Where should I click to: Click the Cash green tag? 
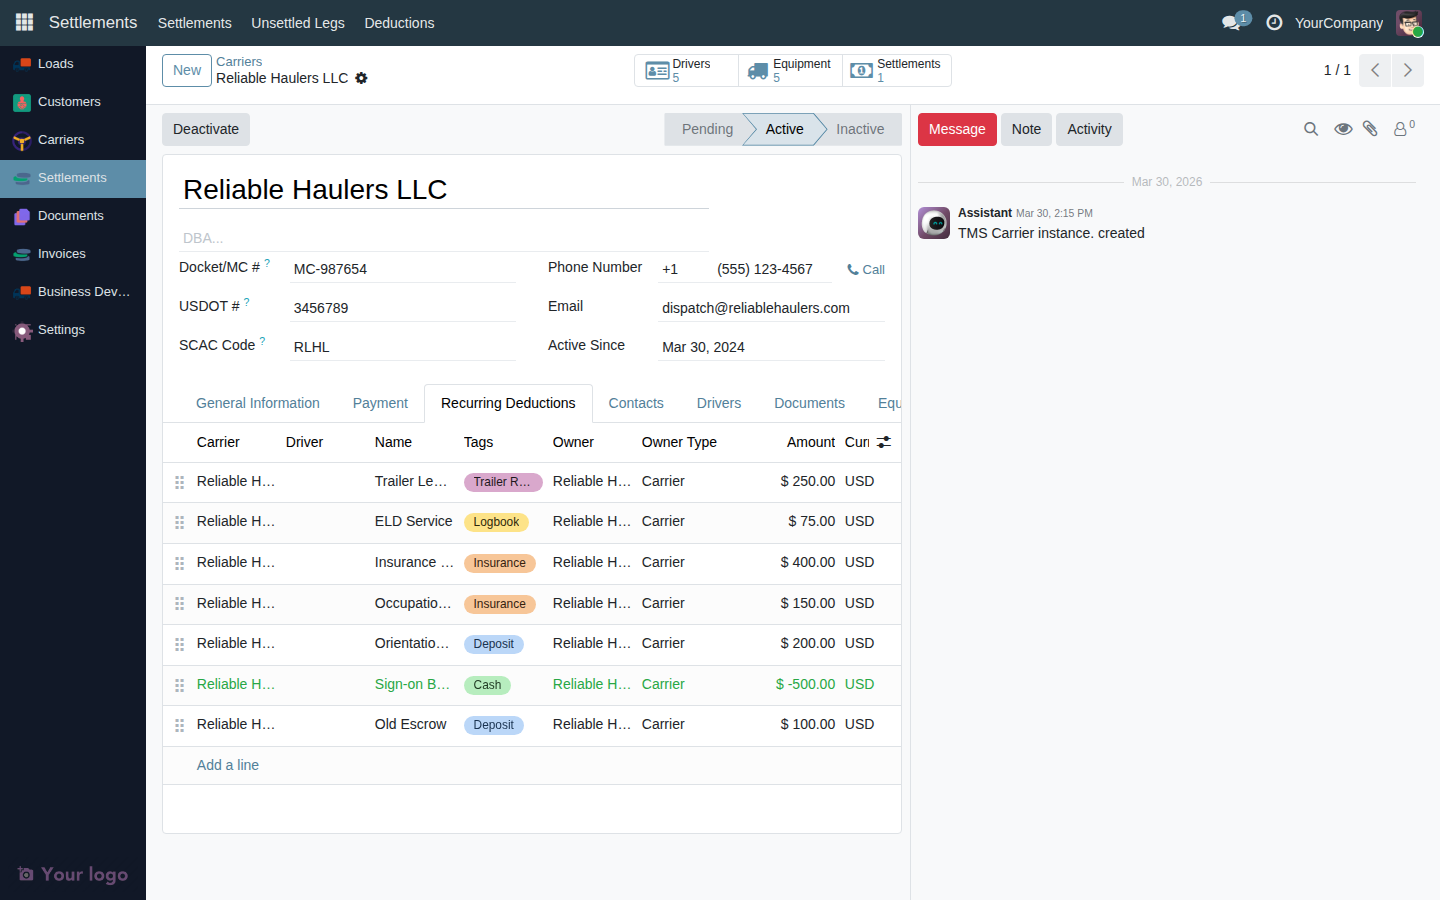tap(487, 685)
